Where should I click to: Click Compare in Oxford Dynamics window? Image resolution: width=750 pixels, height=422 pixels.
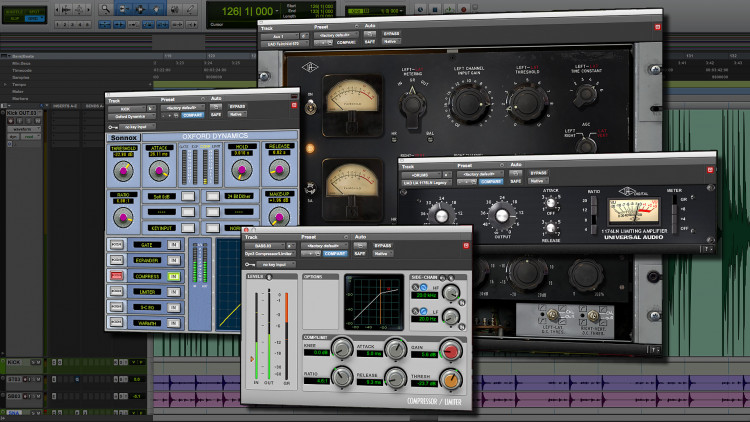[192, 115]
